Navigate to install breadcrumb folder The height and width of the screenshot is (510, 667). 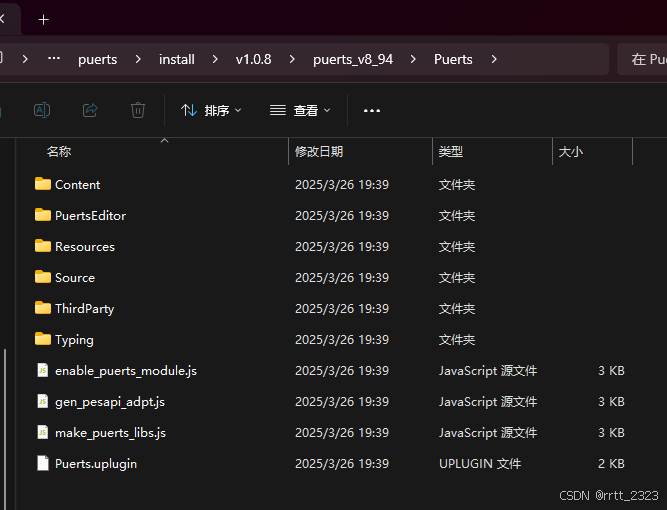[x=177, y=59]
